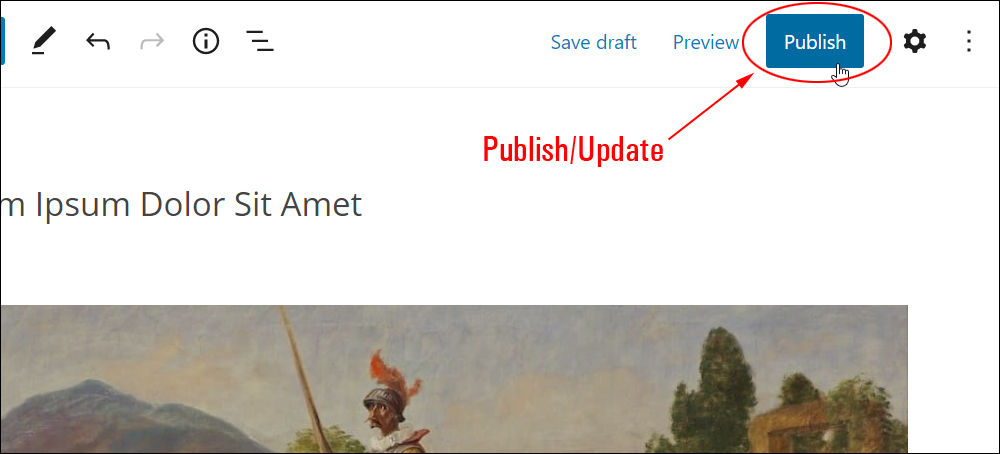Screen dimensions: 1000x454
Task: Open the Preview dropdown
Action: click(705, 42)
